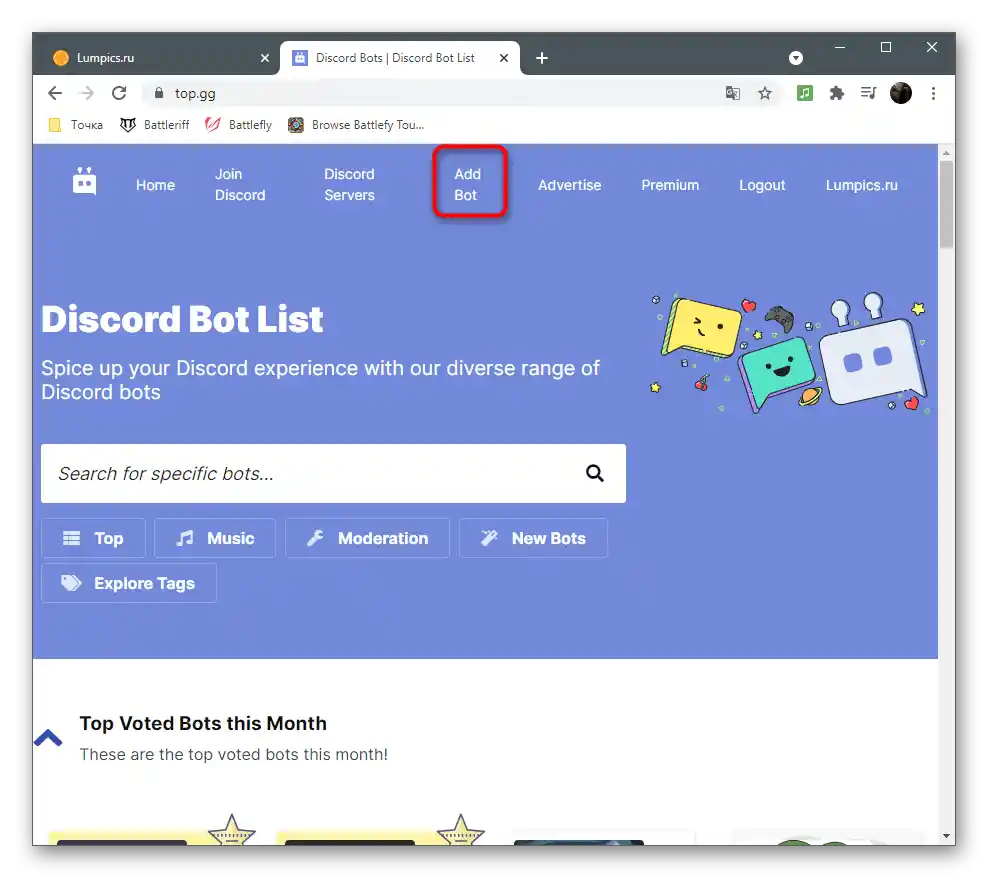Image resolution: width=988 pixels, height=878 pixels.
Task: Open the Premium nav link
Action: pyautogui.click(x=670, y=185)
